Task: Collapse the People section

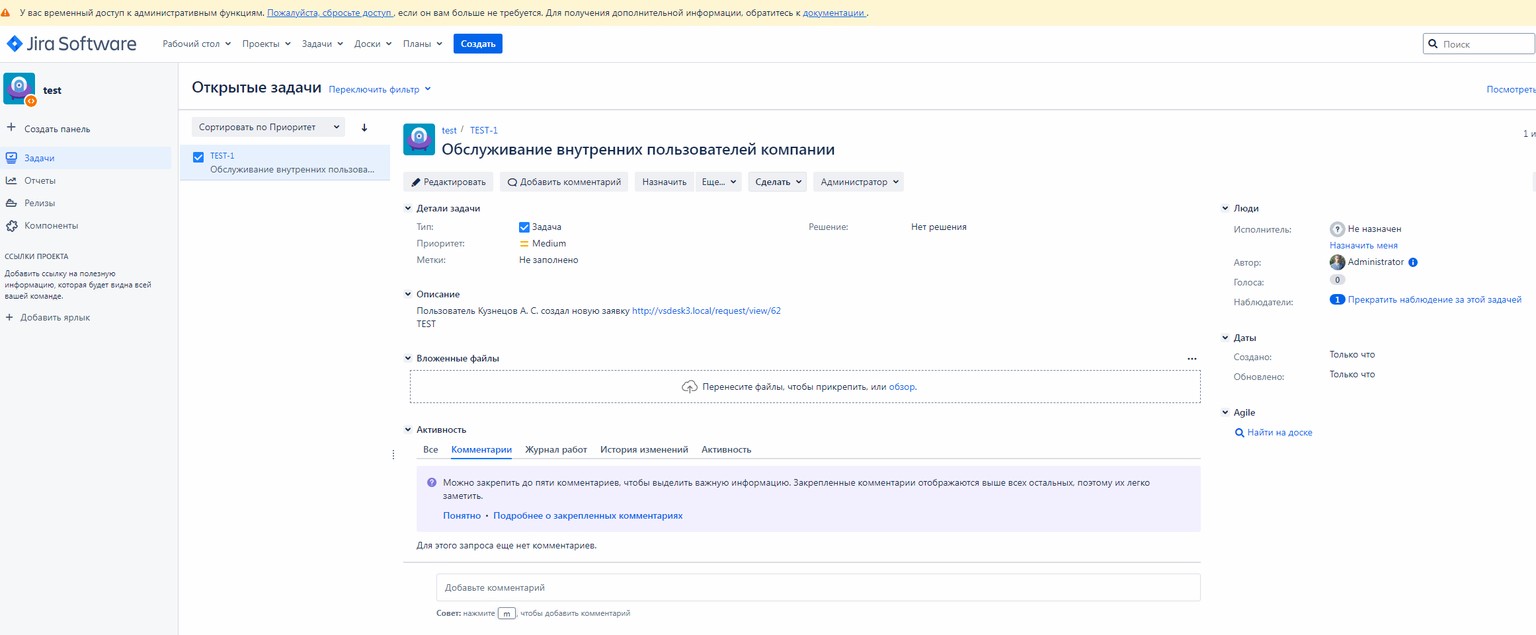Action: [x=1225, y=209]
